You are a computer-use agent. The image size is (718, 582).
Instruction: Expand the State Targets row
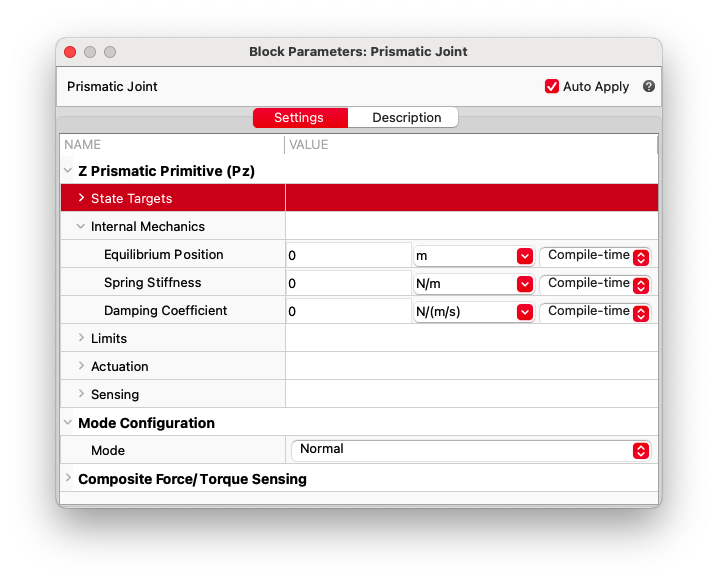[x=81, y=197]
